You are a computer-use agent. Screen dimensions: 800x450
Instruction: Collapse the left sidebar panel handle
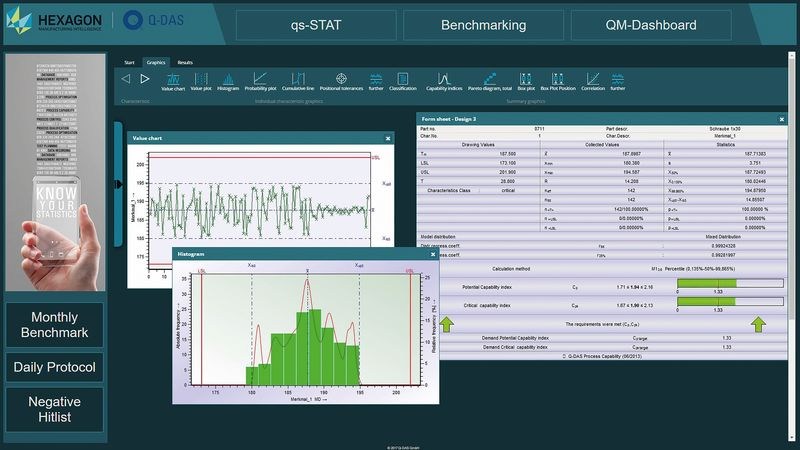pyautogui.click(x=118, y=184)
